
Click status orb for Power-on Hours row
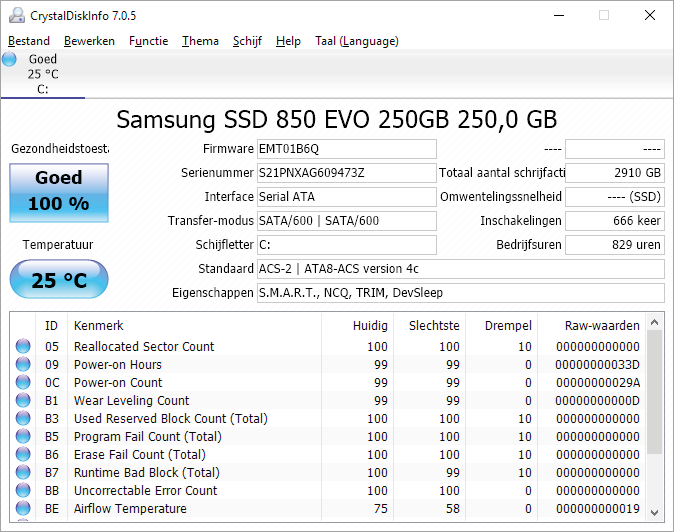tap(23, 364)
